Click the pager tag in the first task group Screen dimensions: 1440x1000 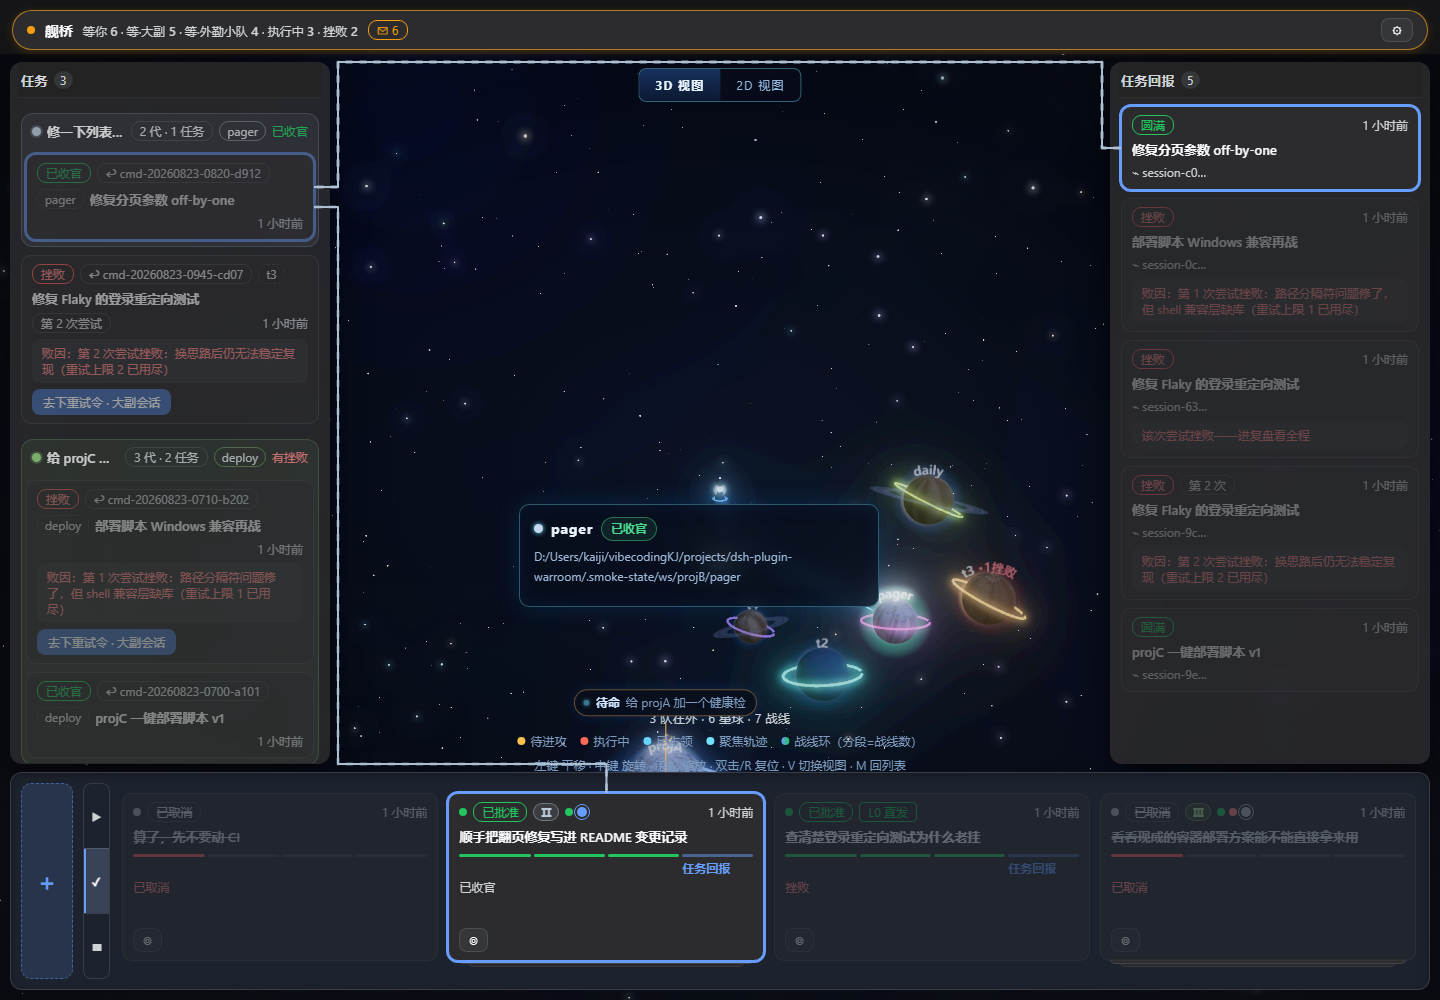coord(242,131)
